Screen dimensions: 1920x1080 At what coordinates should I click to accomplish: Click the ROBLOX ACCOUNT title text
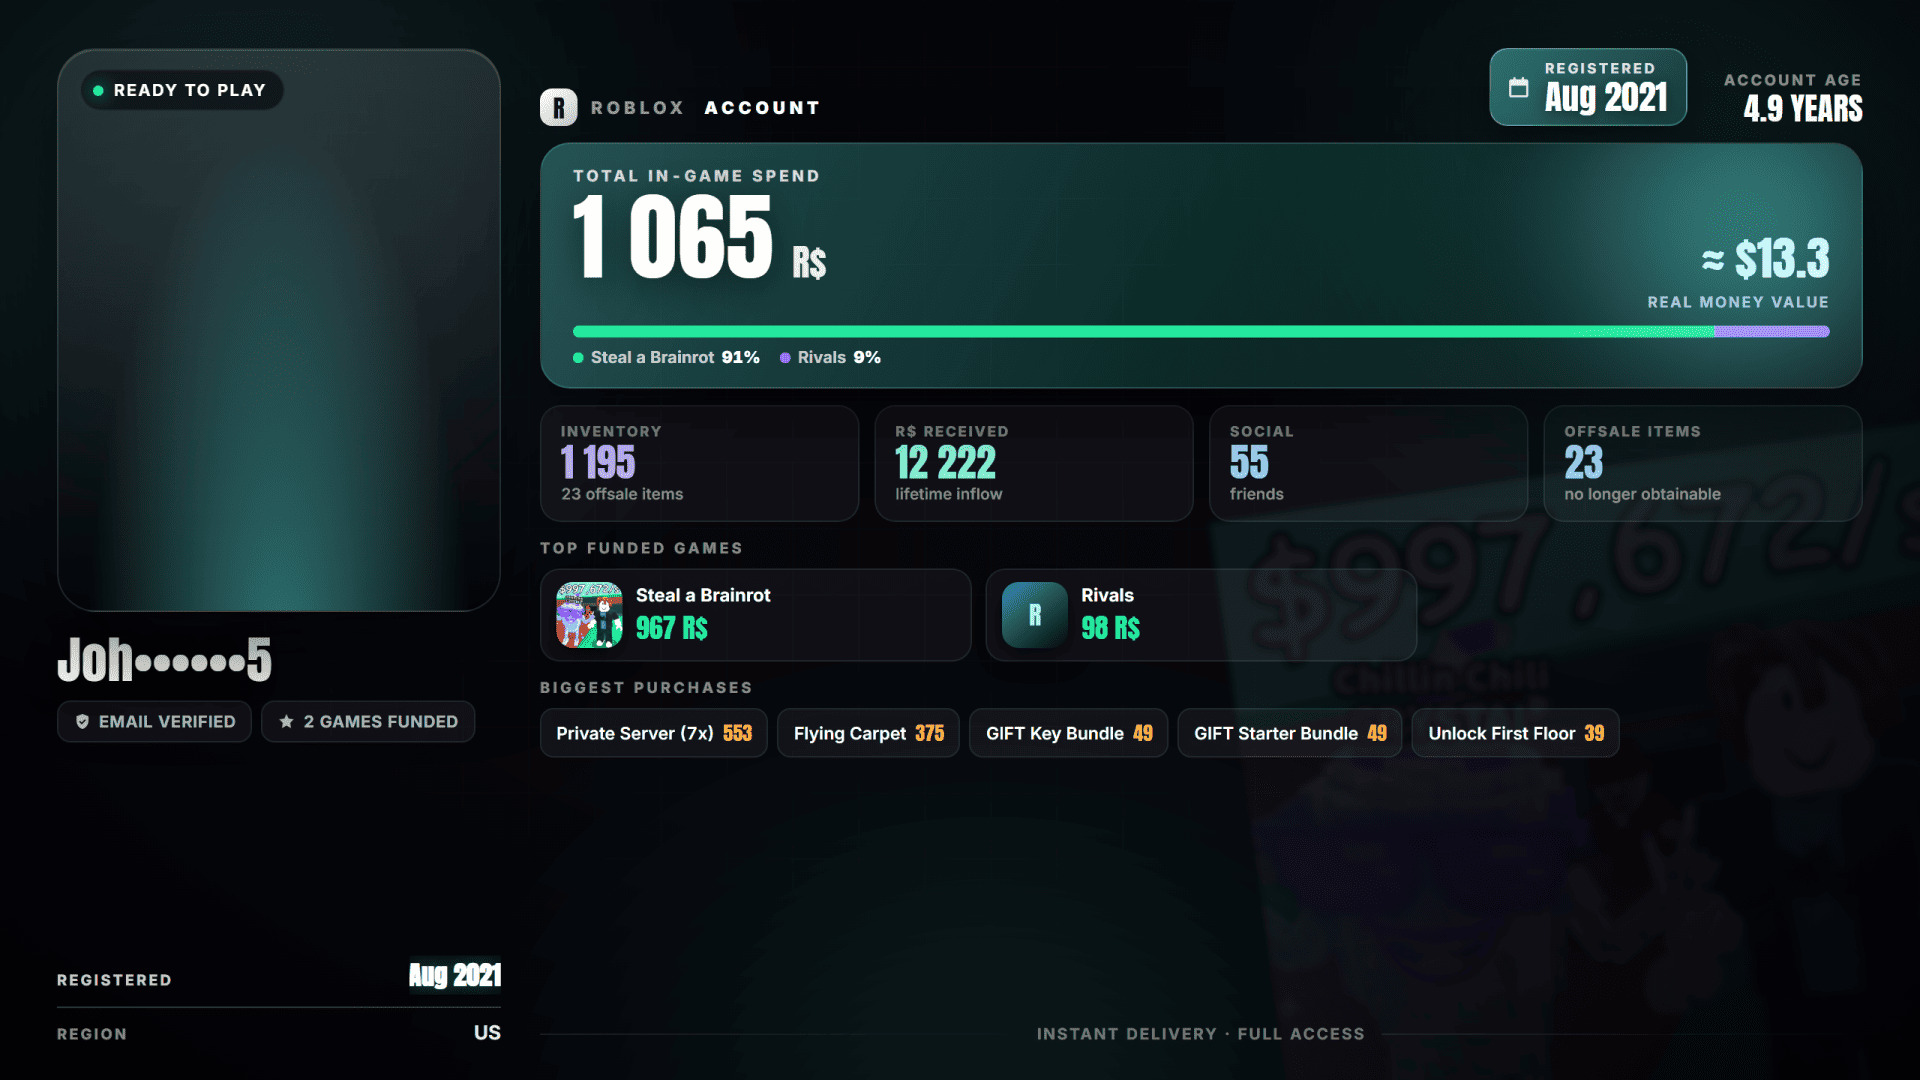[705, 108]
